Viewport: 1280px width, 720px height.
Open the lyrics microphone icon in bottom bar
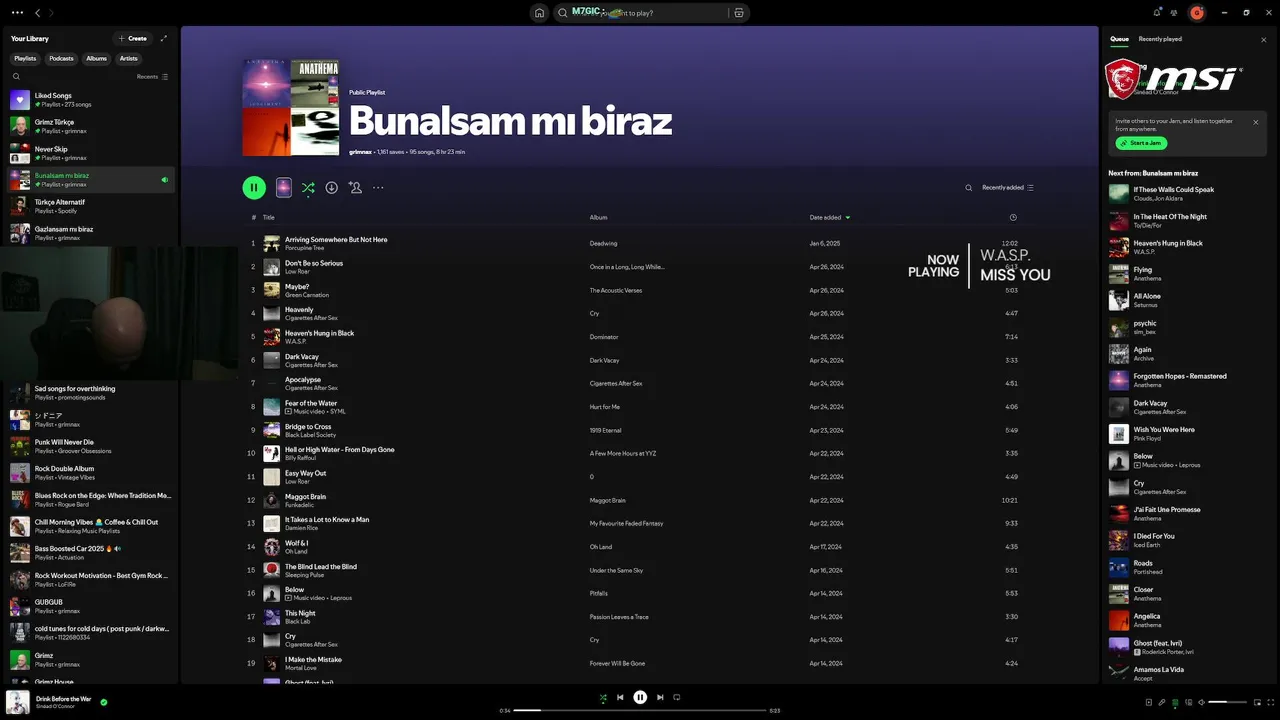[1162, 702]
